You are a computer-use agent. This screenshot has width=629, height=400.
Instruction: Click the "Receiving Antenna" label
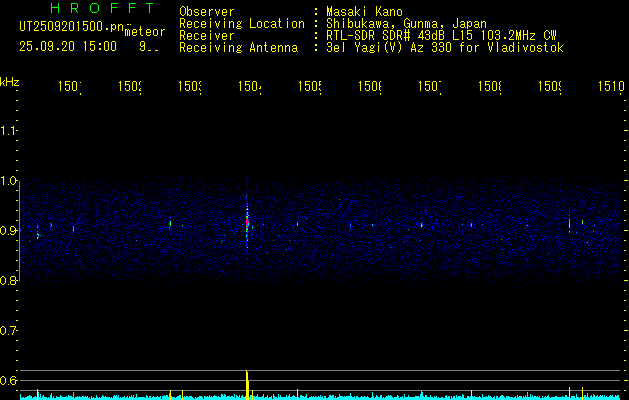239,48
